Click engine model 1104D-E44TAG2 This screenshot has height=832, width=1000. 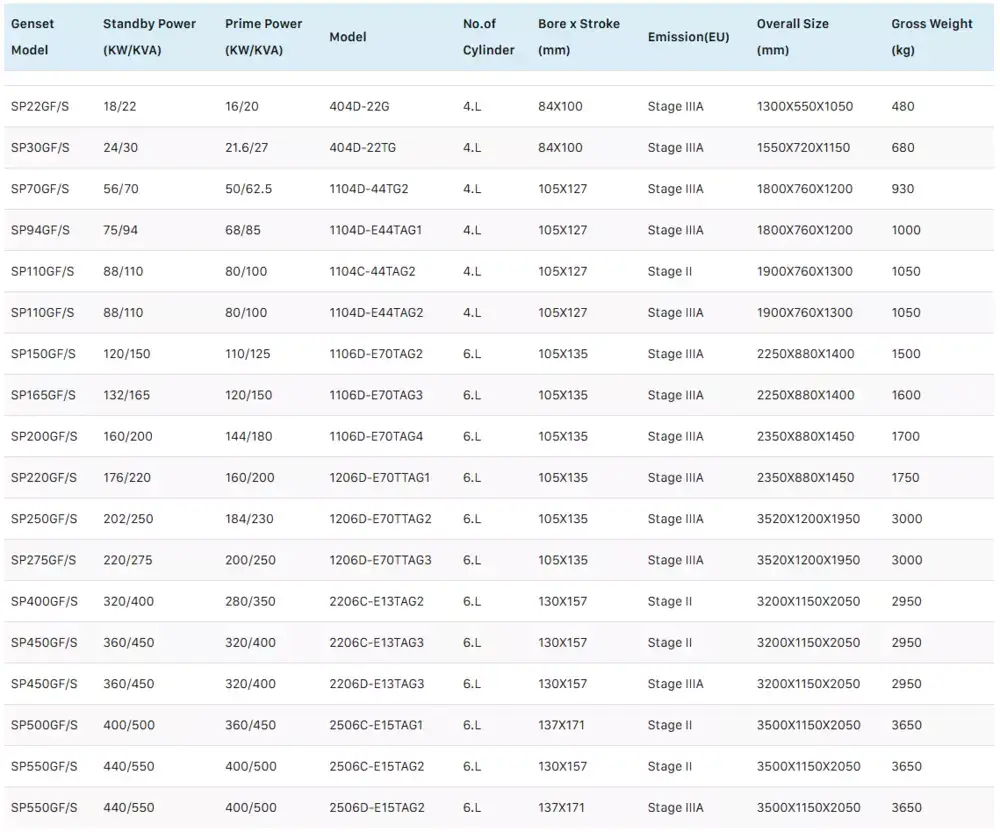pos(376,313)
